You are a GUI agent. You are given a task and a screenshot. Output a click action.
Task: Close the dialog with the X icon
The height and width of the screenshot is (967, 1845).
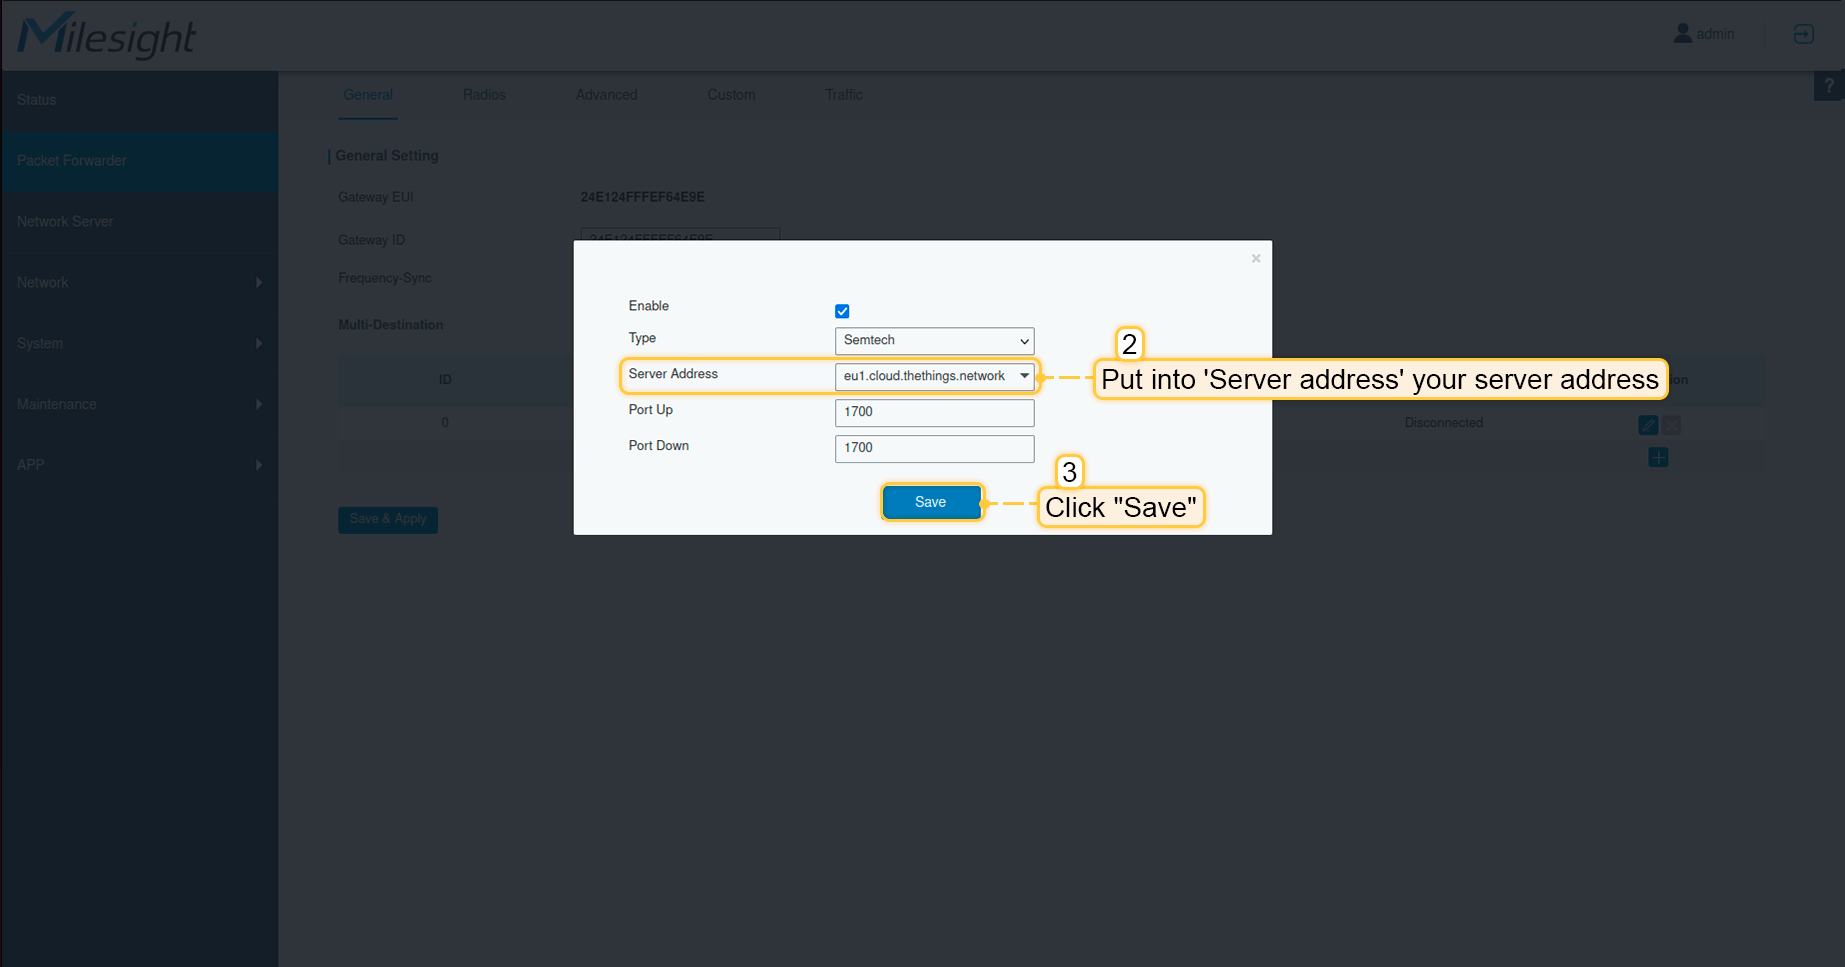[1256, 259]
